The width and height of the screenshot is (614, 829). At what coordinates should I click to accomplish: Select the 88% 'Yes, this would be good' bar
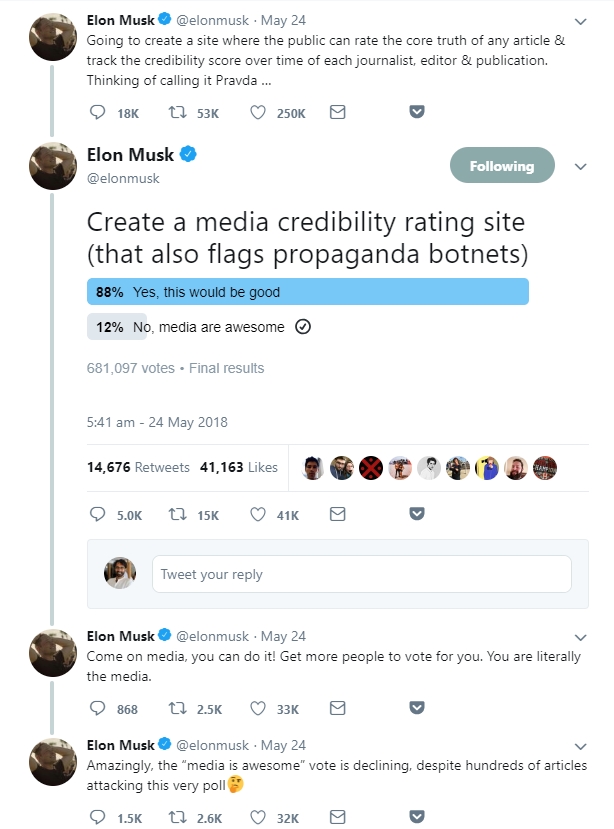coord(300,291)
